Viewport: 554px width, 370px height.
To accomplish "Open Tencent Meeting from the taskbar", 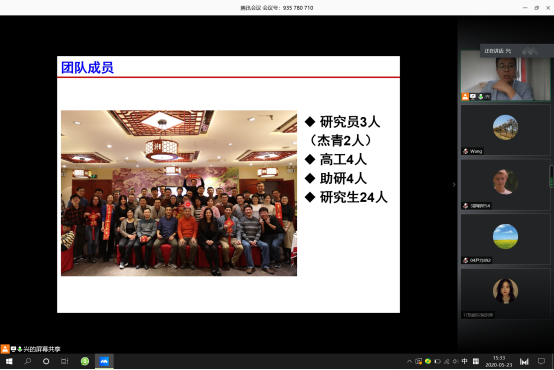I will coord(104,361).
